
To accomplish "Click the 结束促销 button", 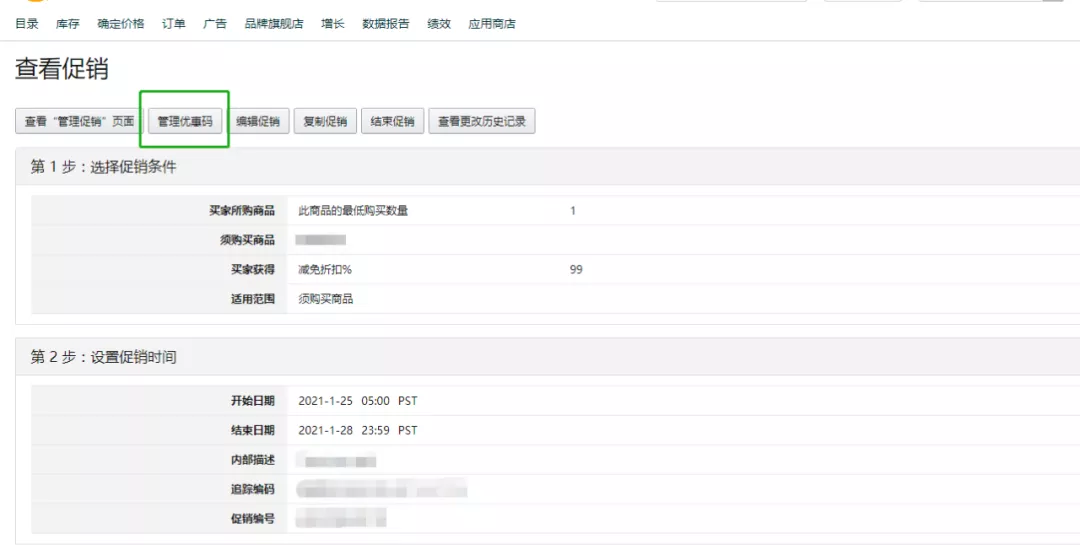I will tap(393, 121).
